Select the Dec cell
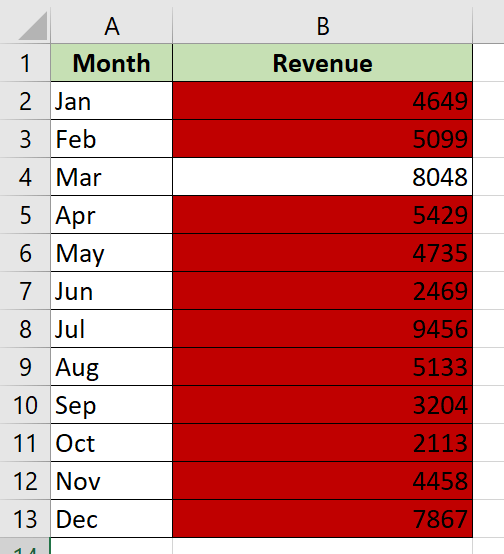Screen dimensions: 504x554 tap(112, 519)
